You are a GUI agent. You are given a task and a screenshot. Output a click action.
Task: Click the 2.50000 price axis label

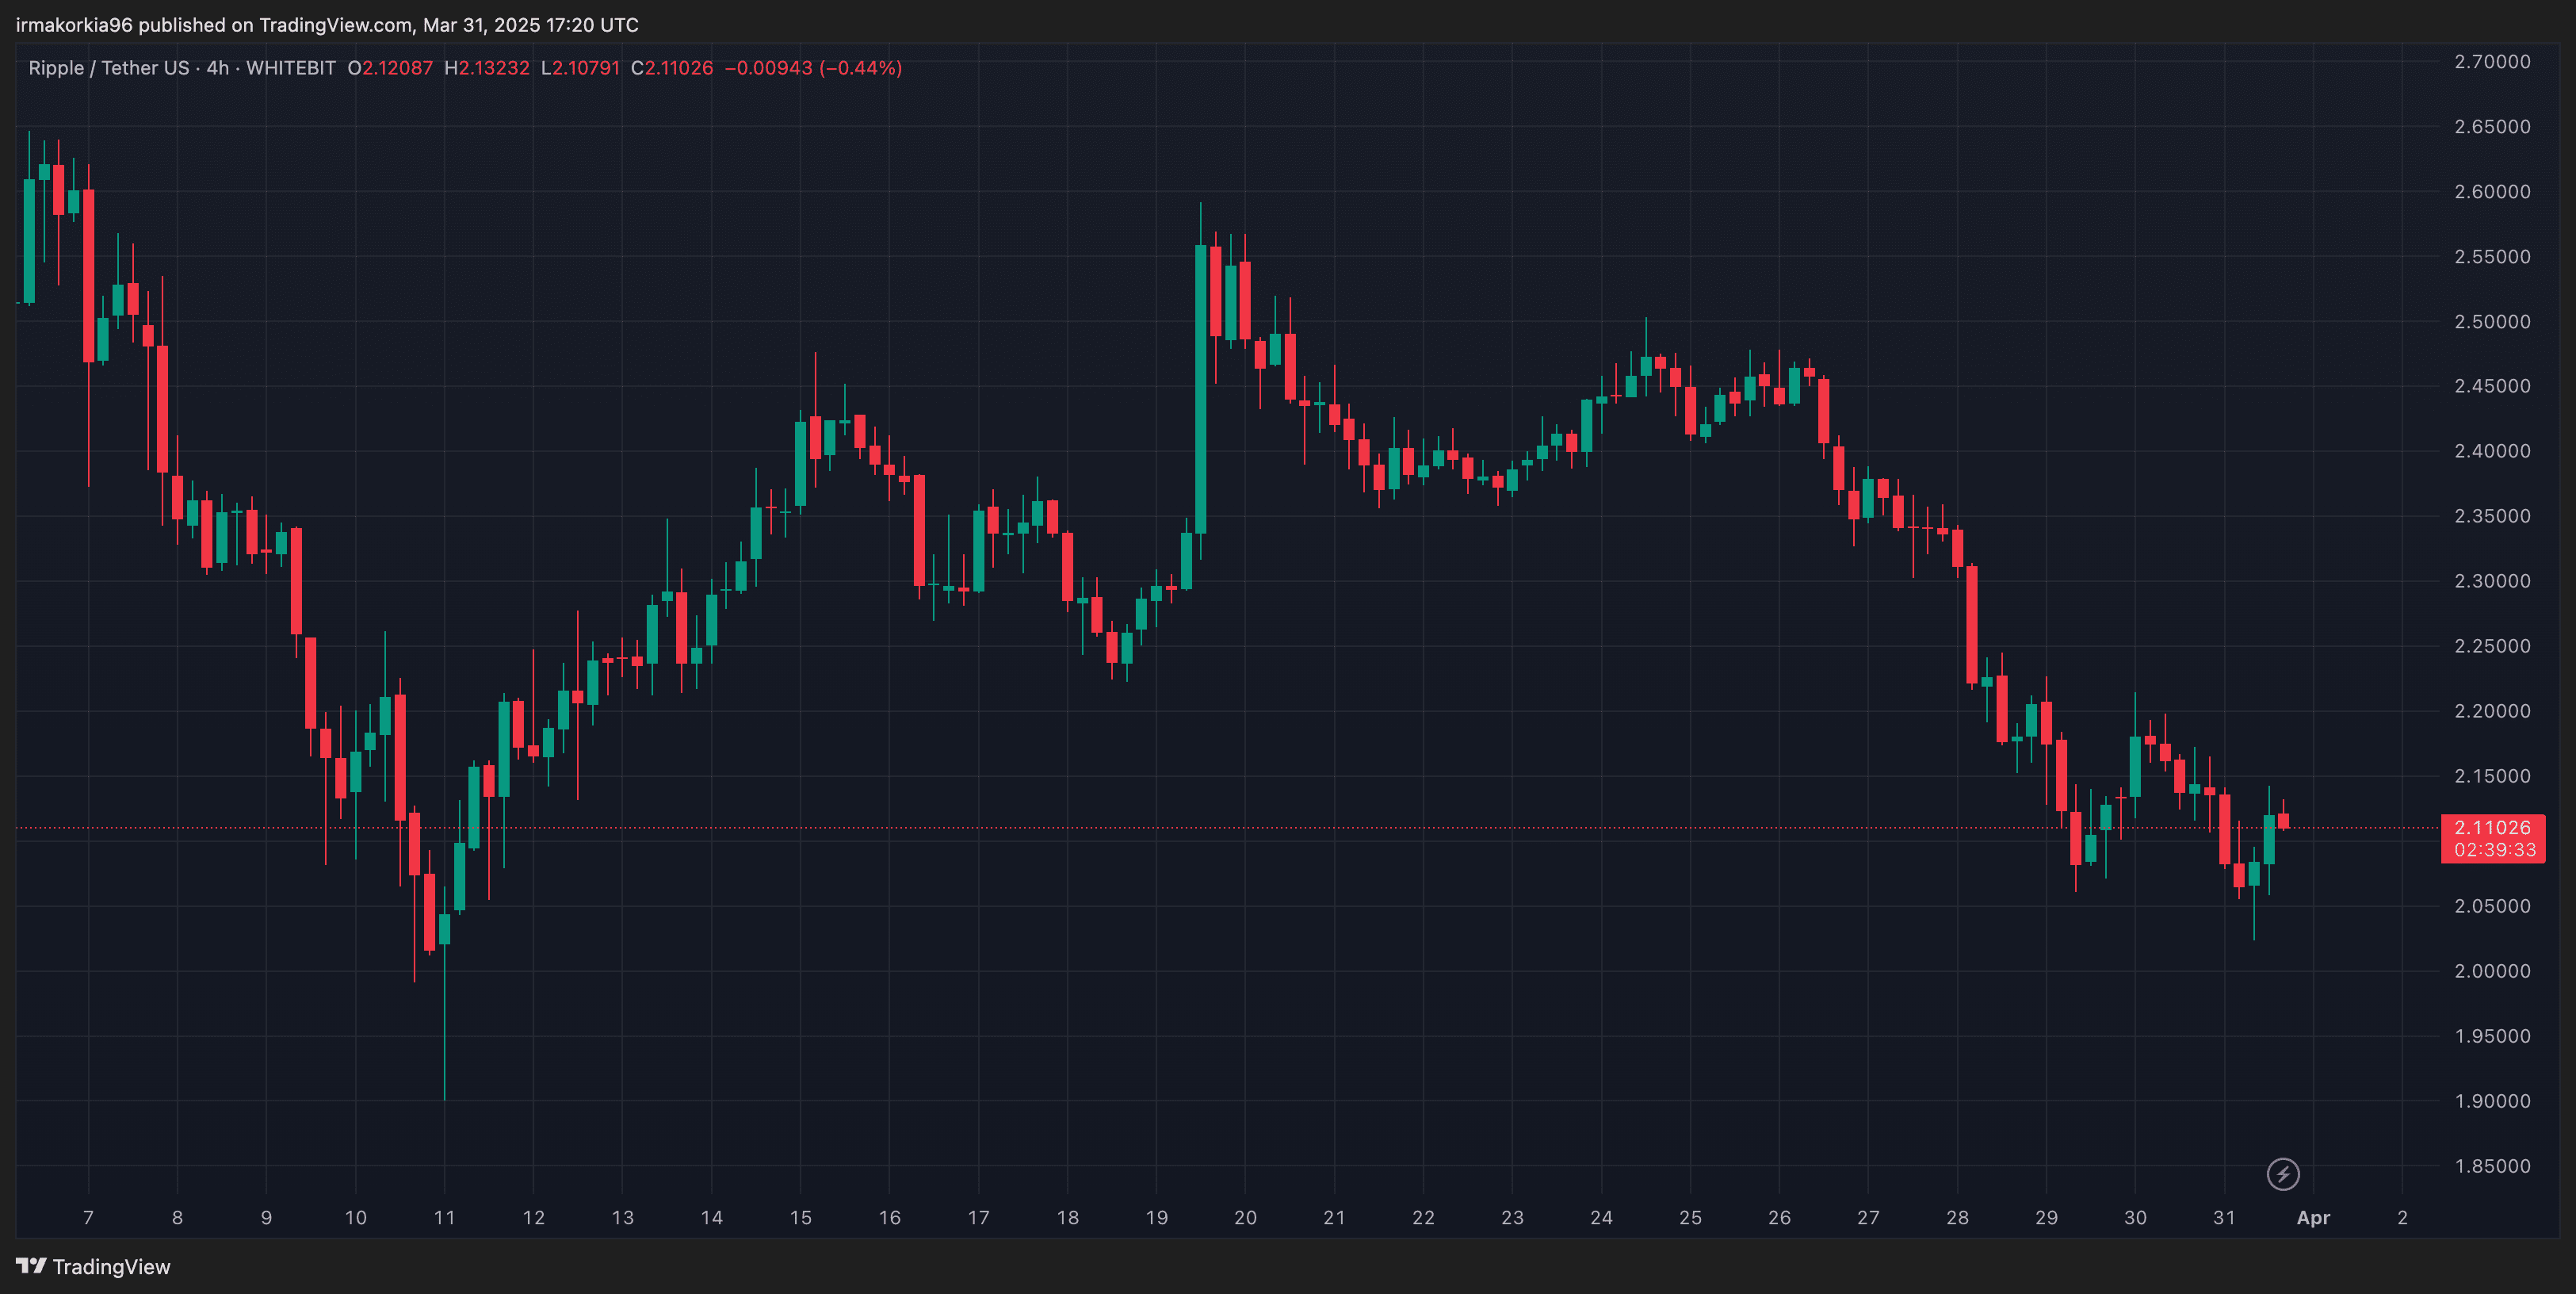tap(2492, 322)
